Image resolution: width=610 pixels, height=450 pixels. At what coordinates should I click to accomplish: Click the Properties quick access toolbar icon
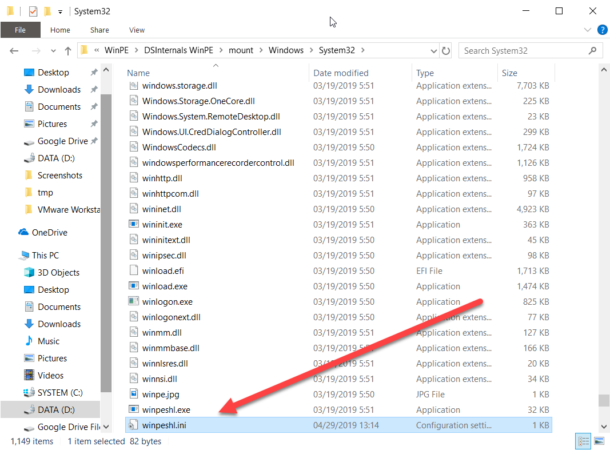pos(33,11)
